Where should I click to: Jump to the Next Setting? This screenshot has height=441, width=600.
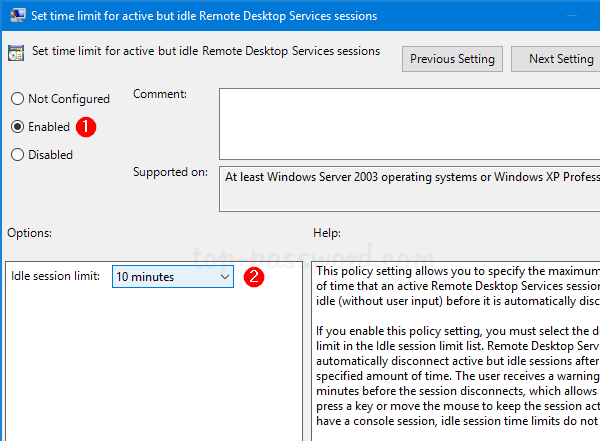pos(558,59)
